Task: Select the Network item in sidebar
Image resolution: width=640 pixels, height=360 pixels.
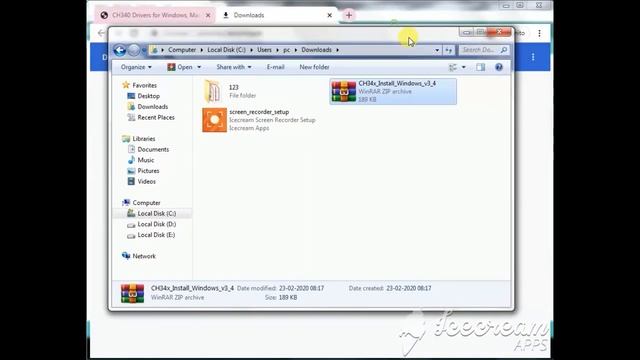Action: (x=144, y=256)
